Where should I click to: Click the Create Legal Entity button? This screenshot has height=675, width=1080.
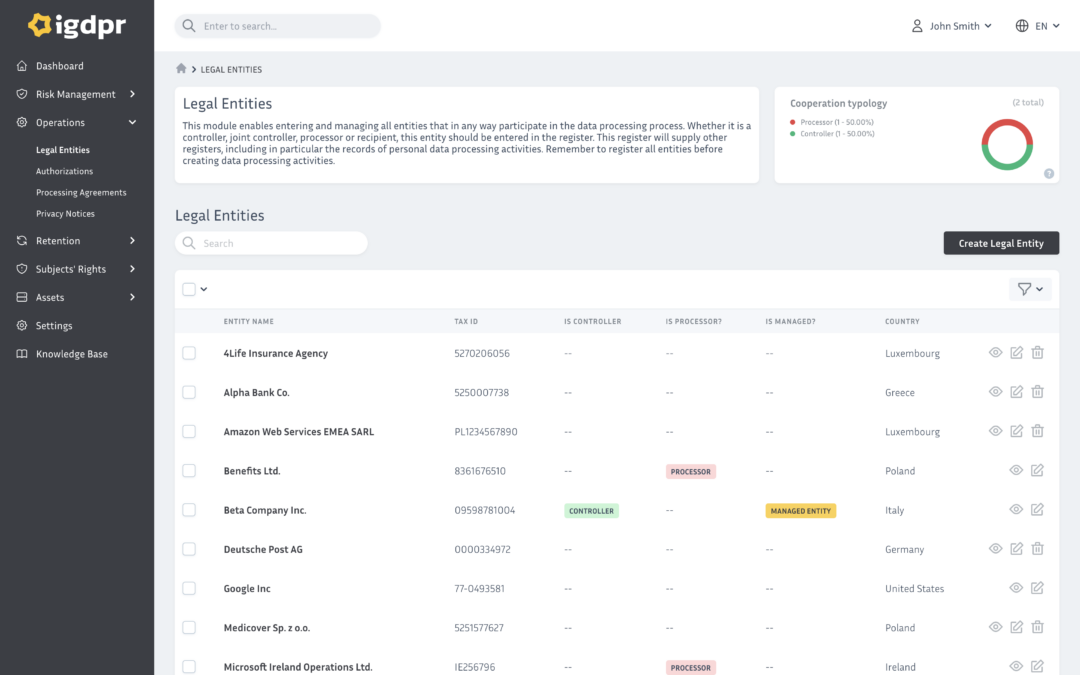pos(1001,242)
